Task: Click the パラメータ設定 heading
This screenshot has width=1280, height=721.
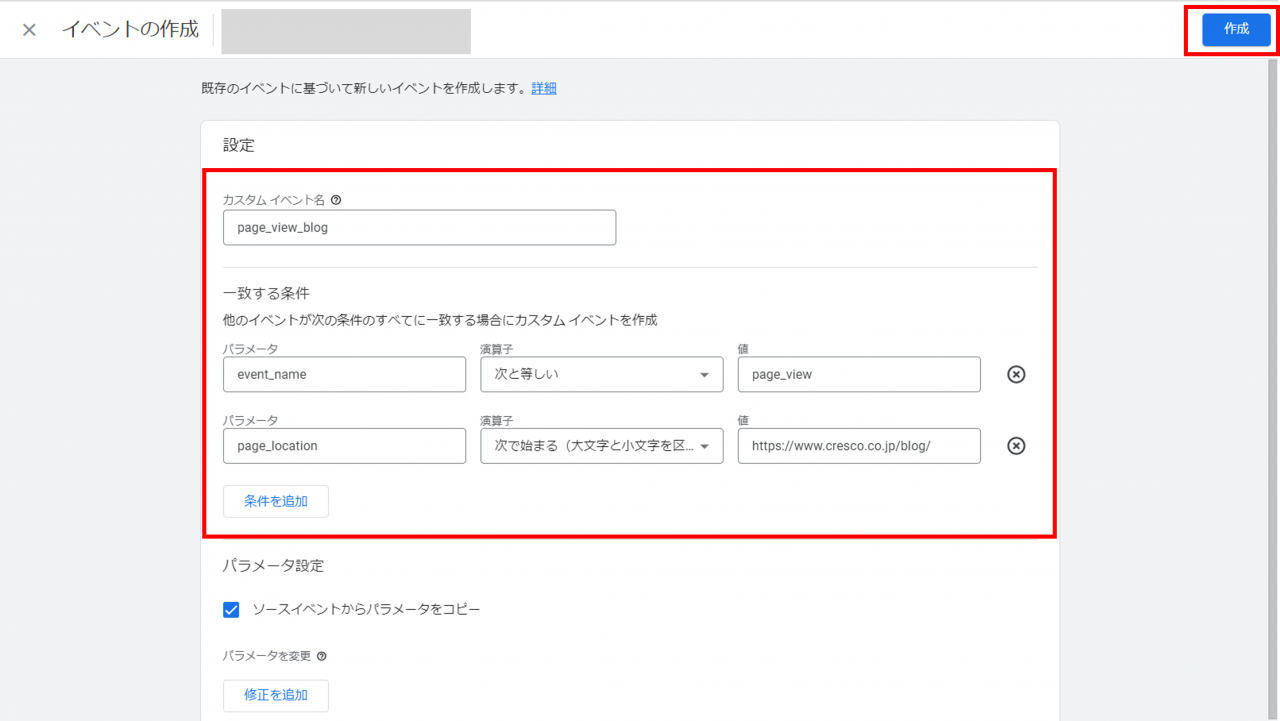Action: tap(273, 565)
